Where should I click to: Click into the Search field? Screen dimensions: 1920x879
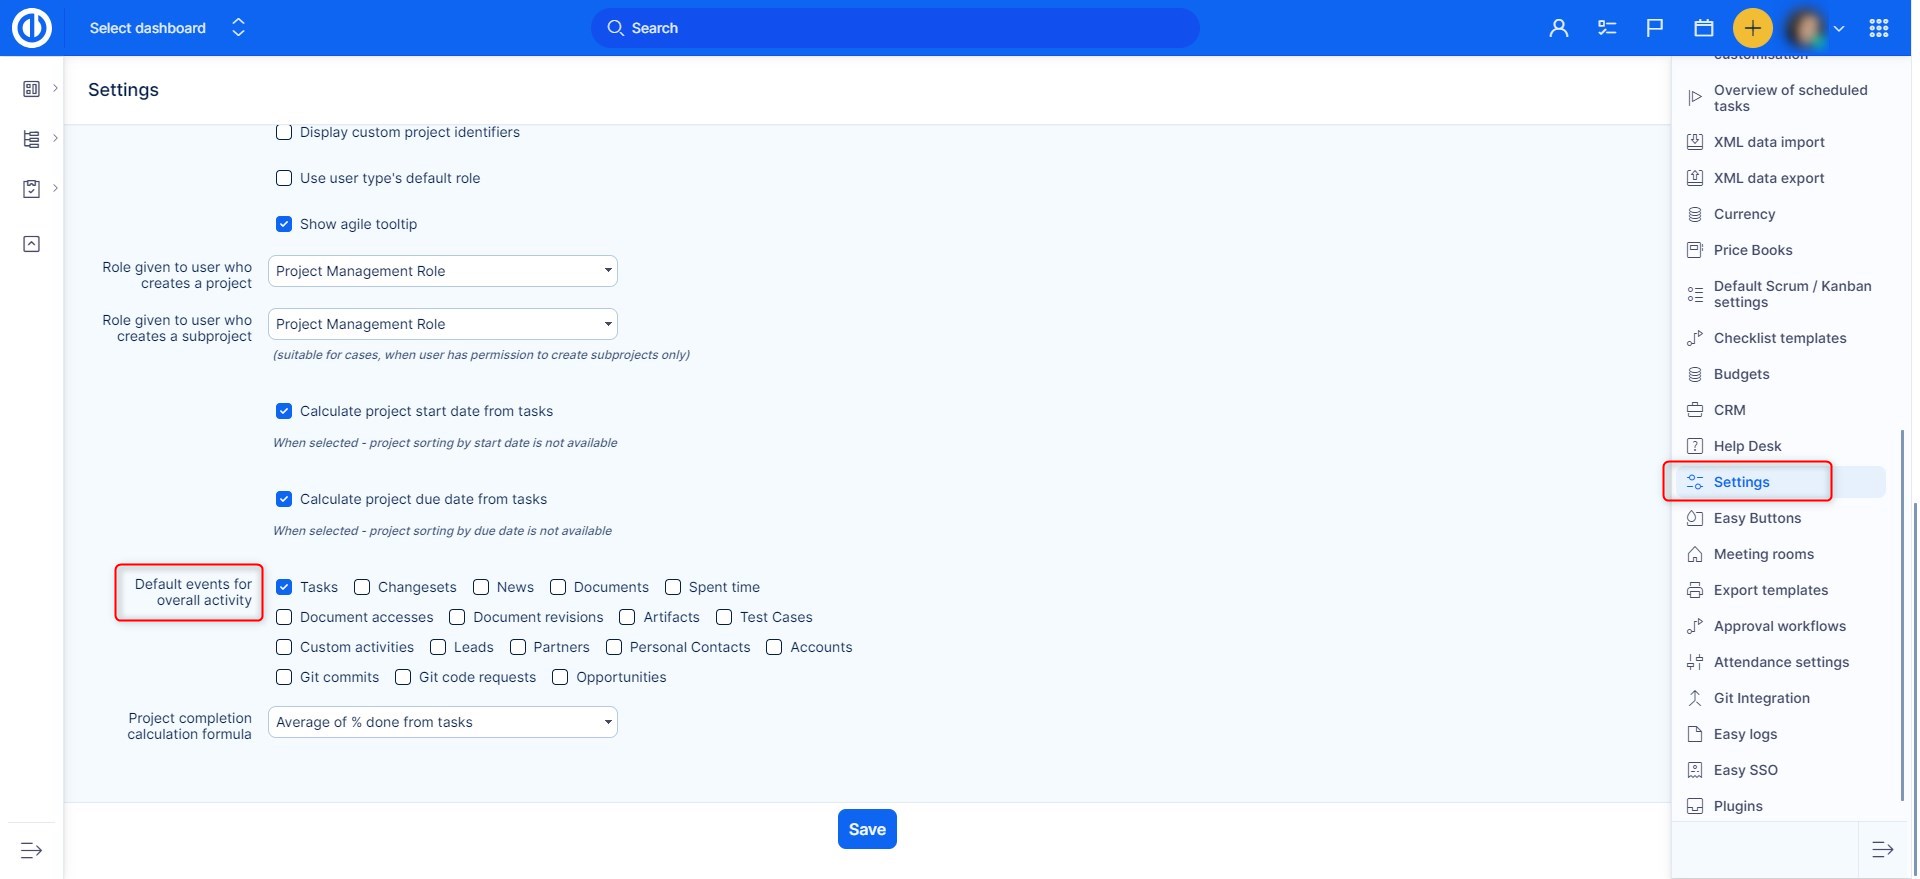tap(895, 28)
